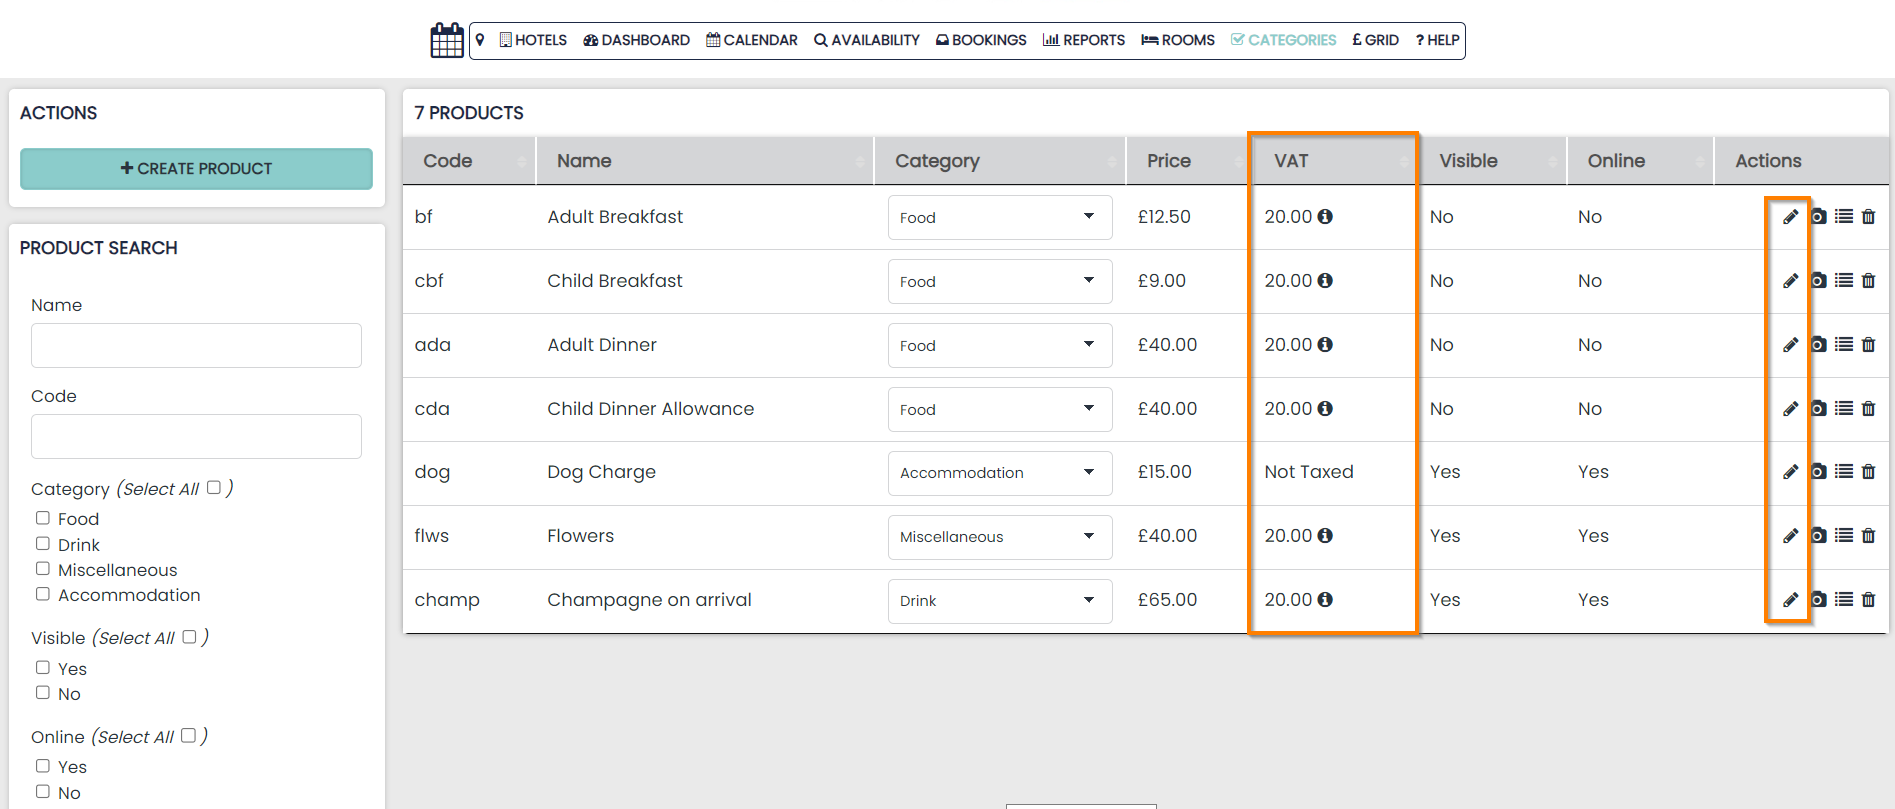Open the category dropdown for Champagne on arrival
The height and width of the screenshot is (809, 1895).
pos(999,601)
